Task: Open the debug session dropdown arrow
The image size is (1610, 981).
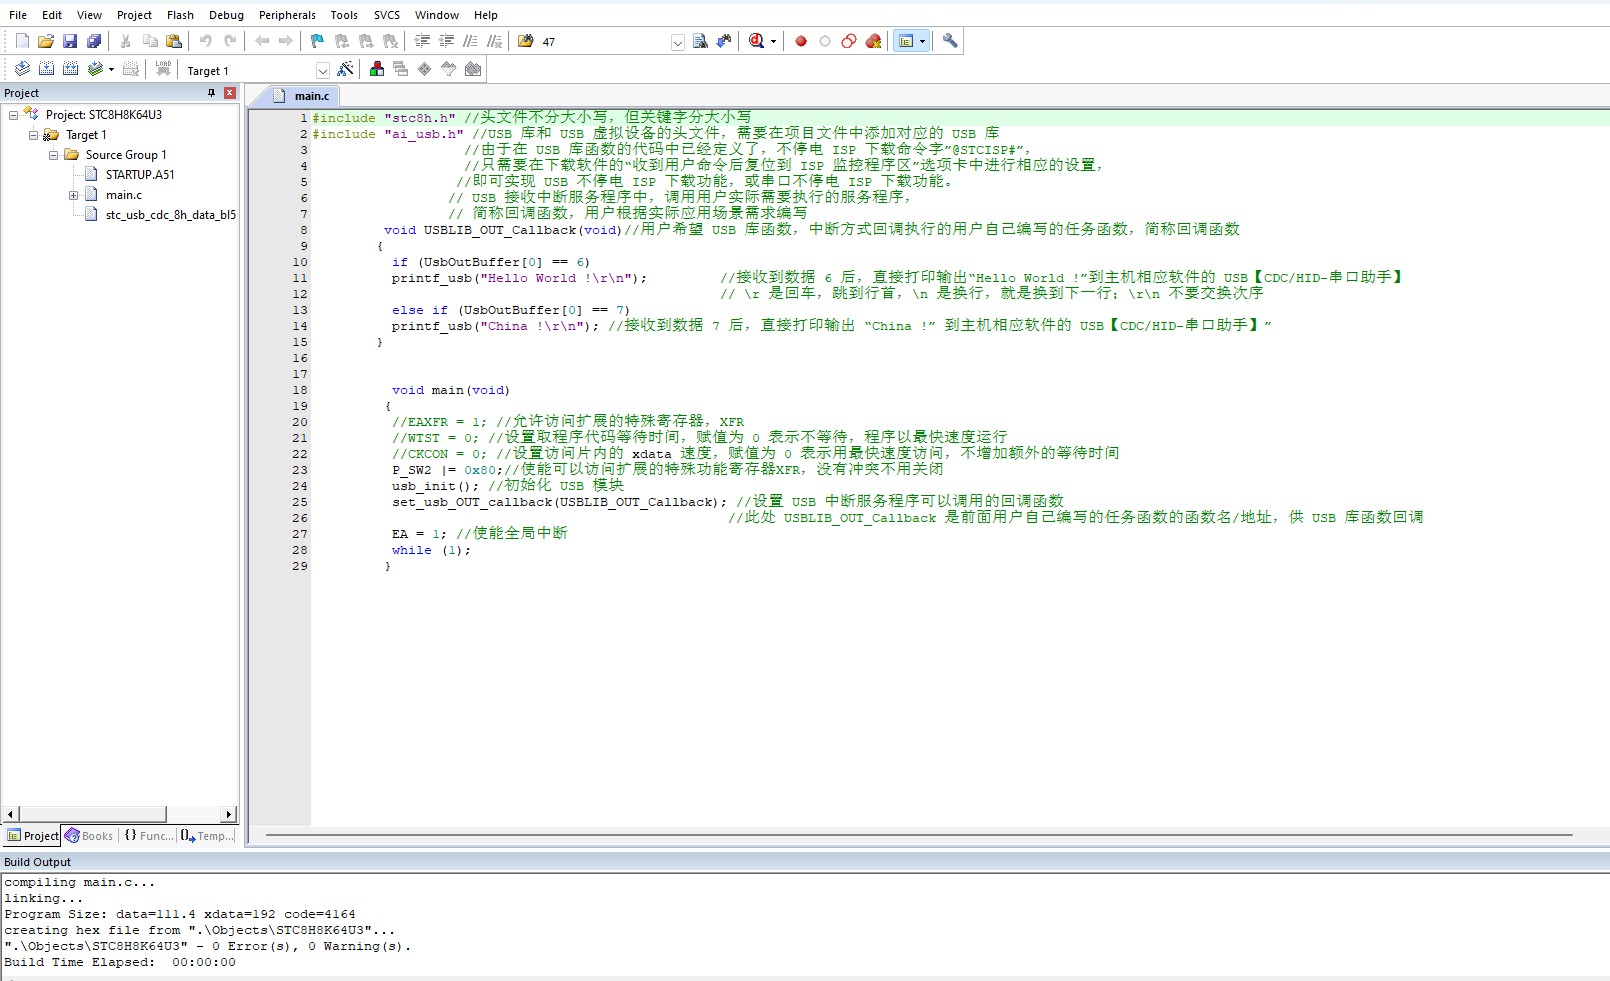Action: coord(773,41)
